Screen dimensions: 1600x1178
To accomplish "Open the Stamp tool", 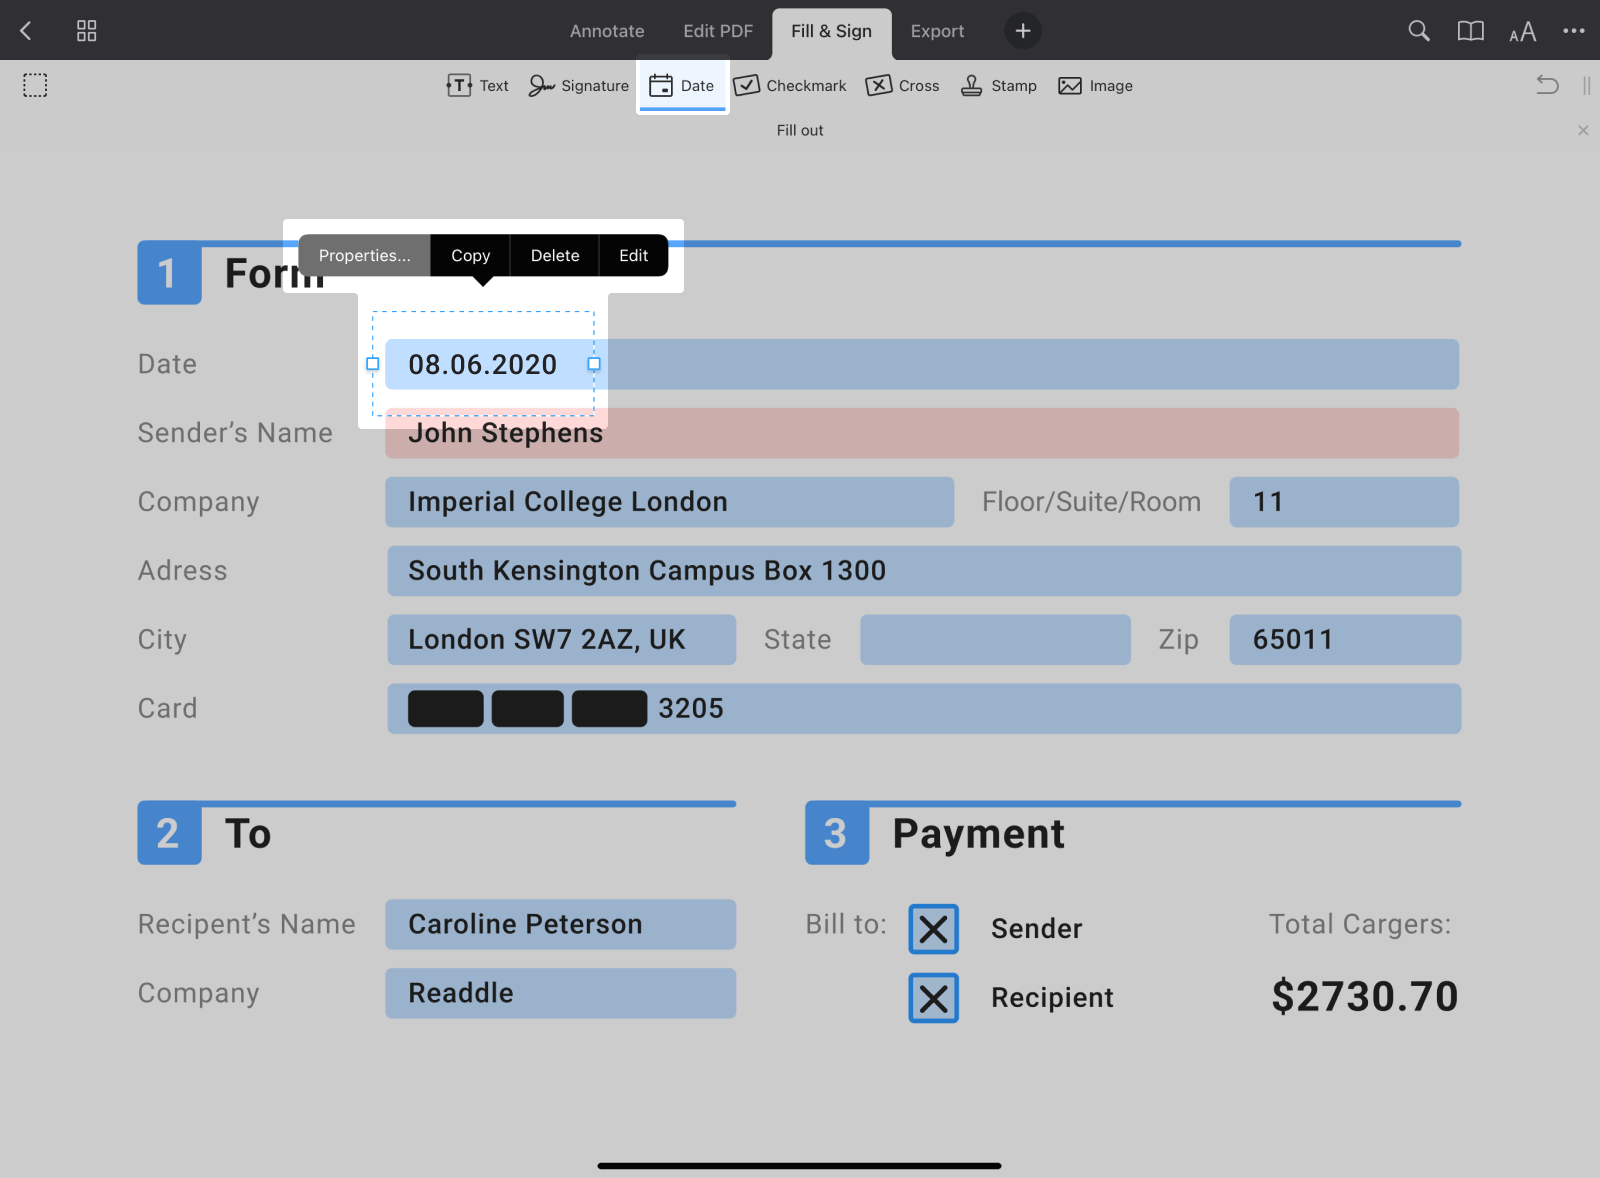I will click(x=997, y=85).
